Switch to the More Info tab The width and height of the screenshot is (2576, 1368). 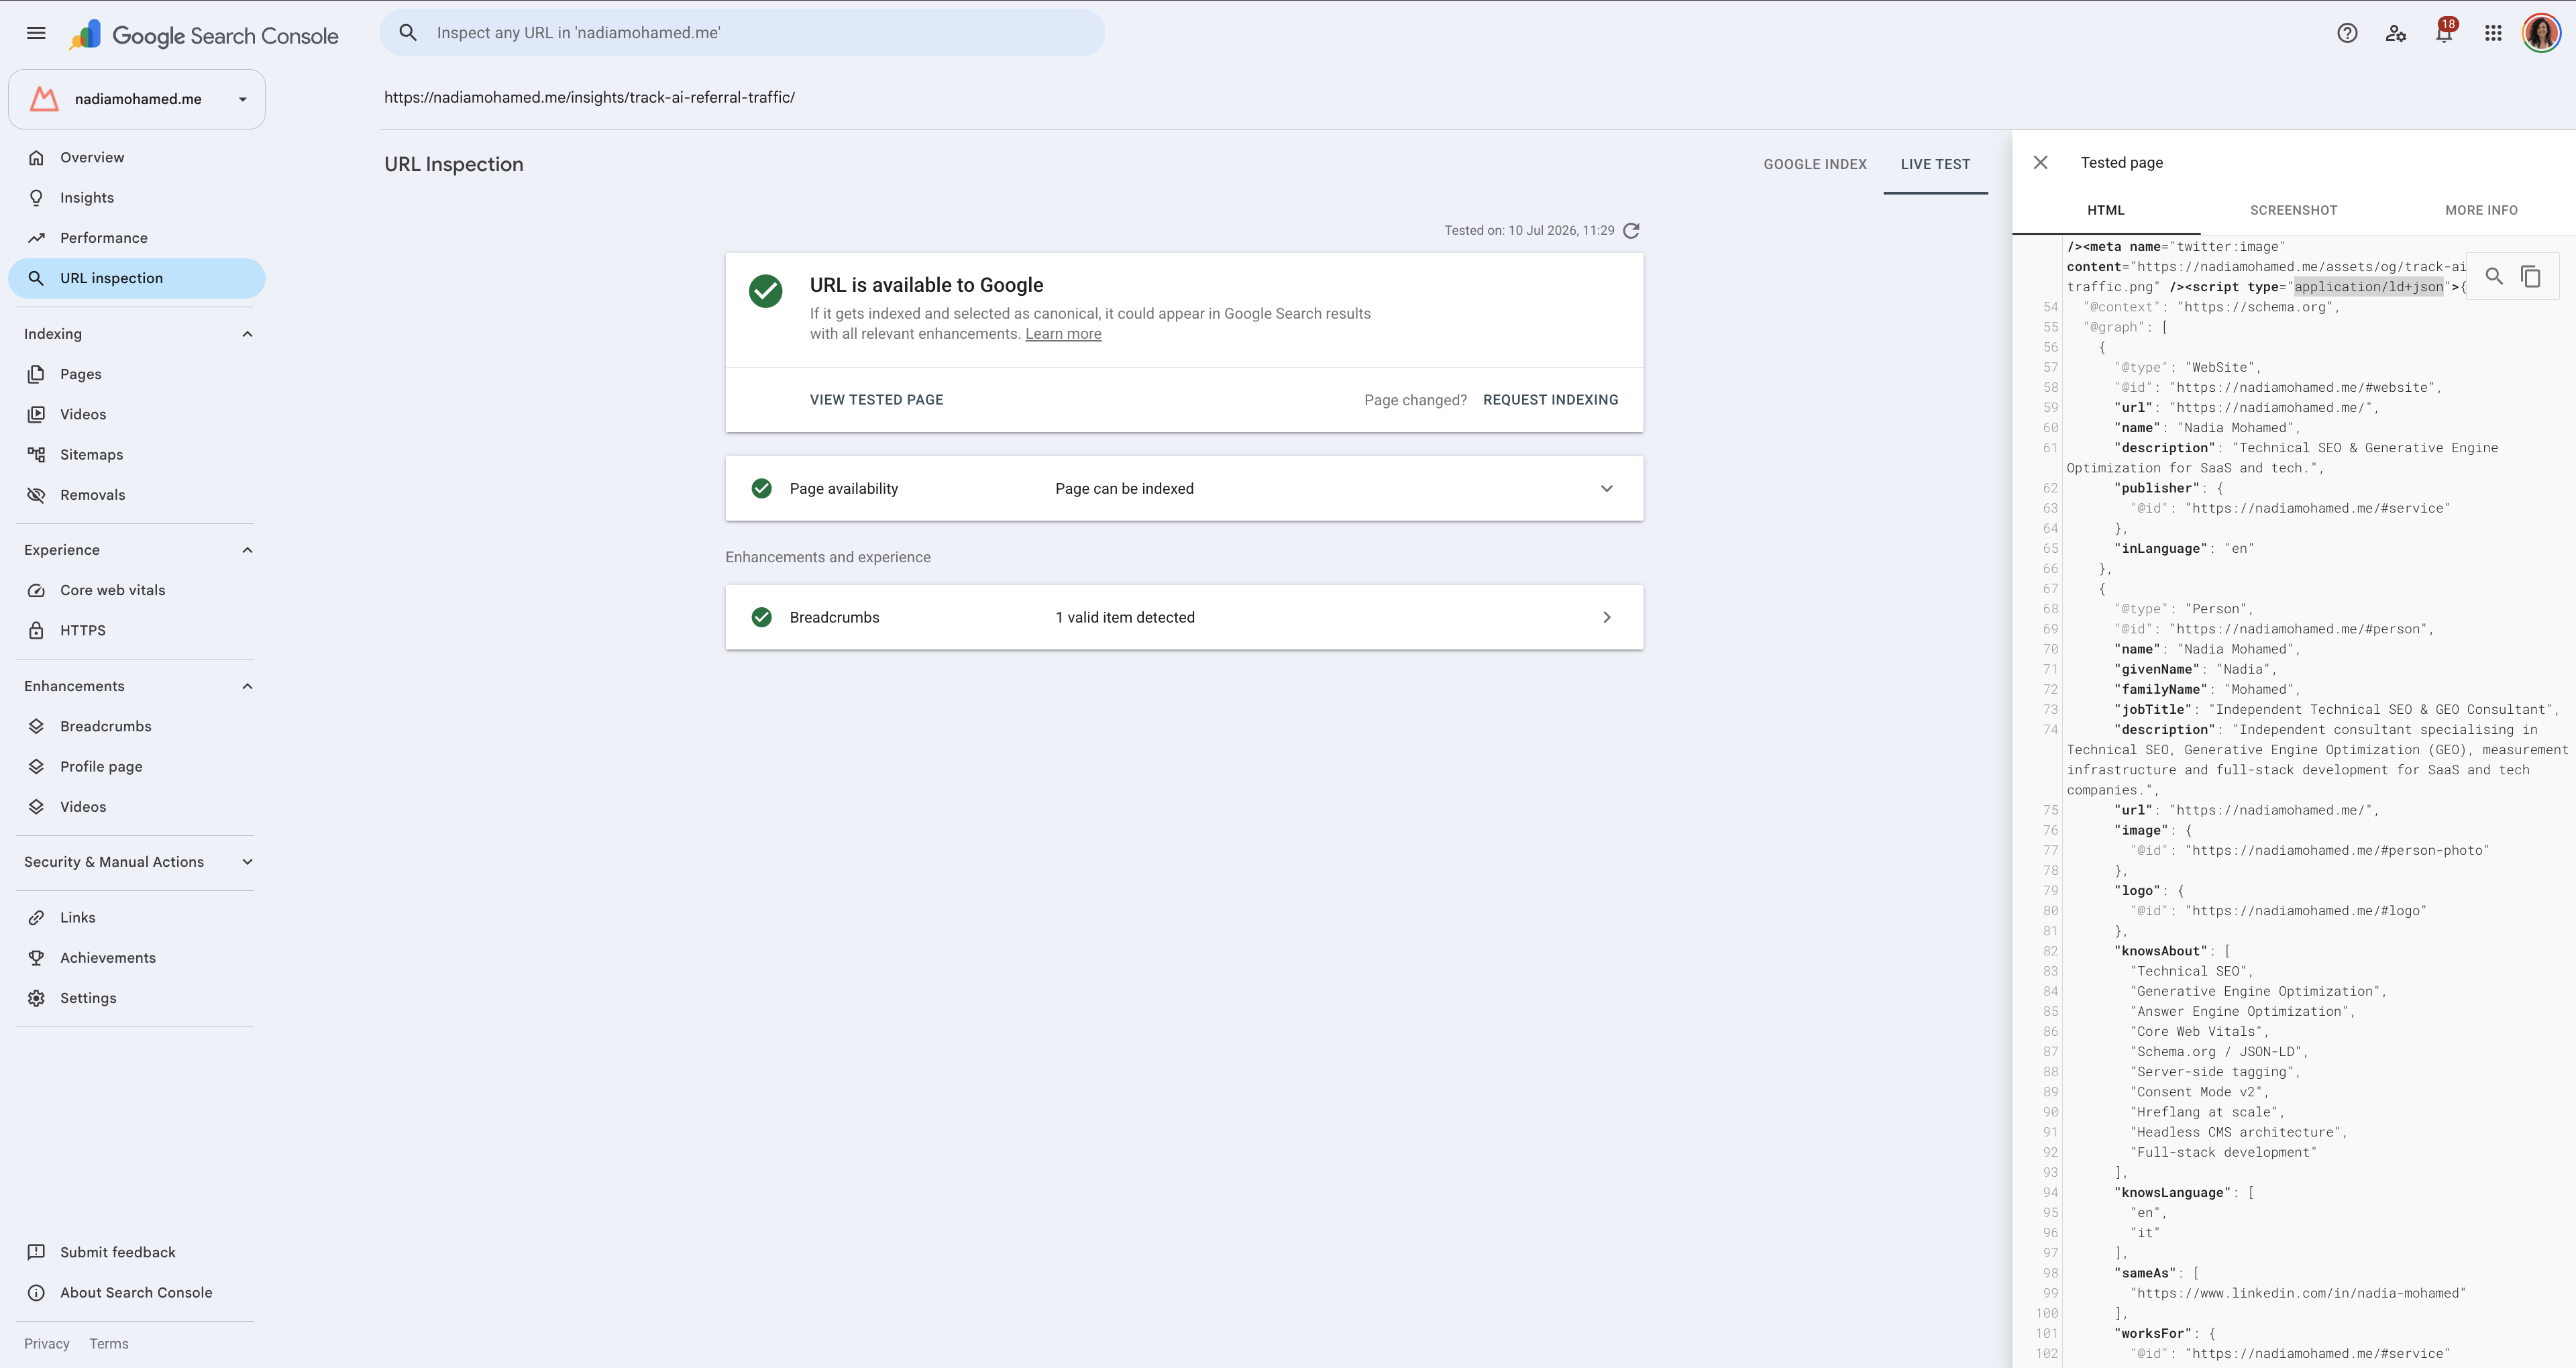2481,210
